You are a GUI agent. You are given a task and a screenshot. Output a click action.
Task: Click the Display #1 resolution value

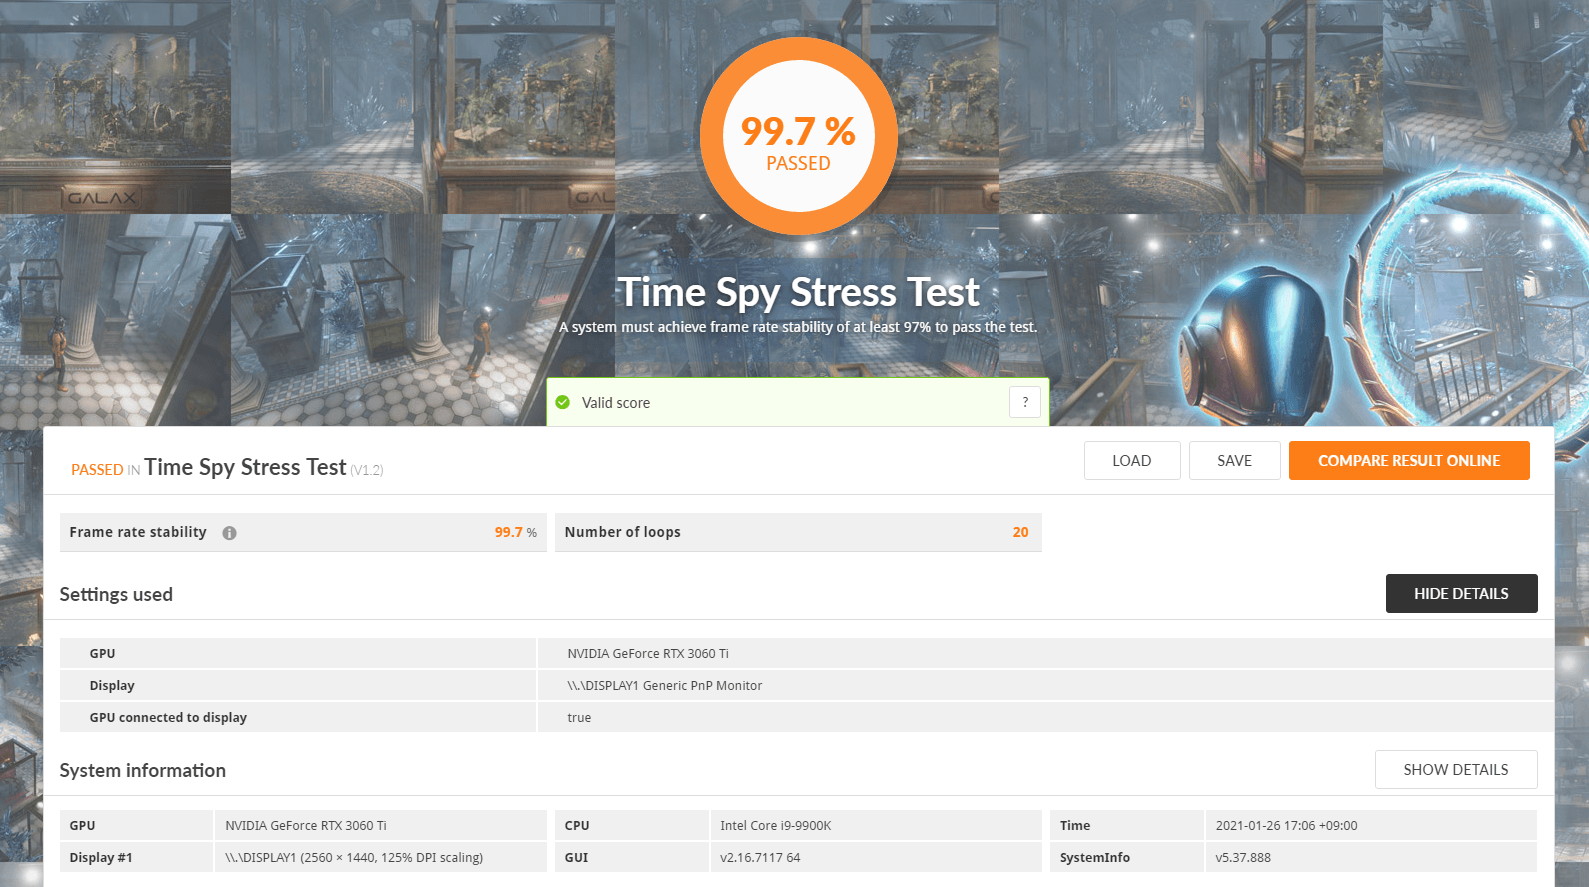click(x=354, y=858)
